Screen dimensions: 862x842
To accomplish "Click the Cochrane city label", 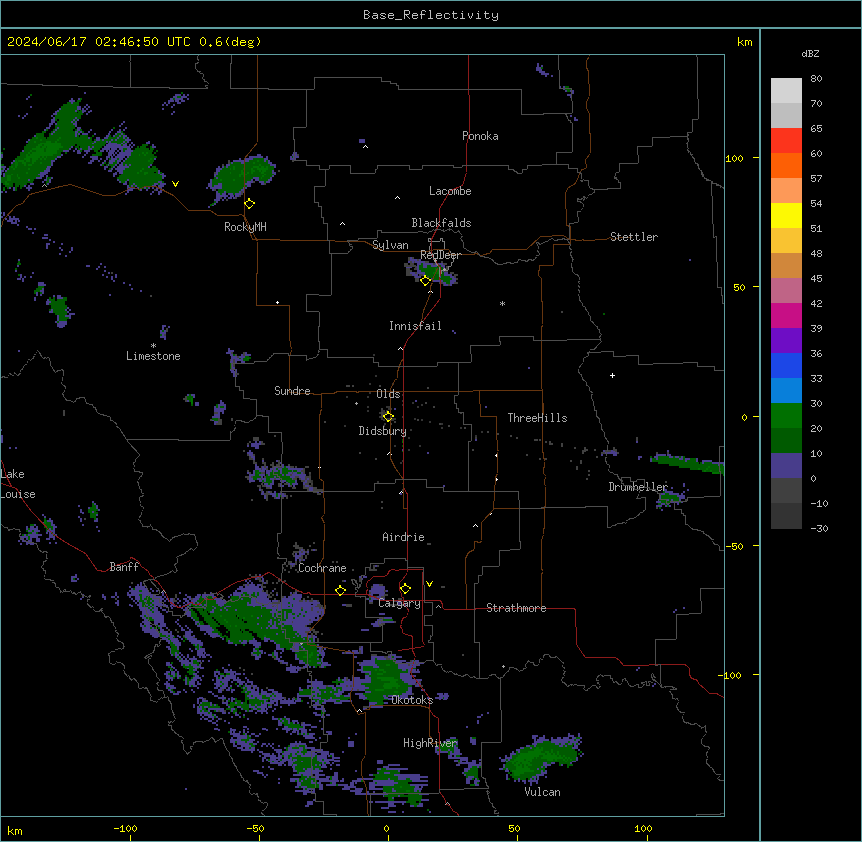I will coord(322,568).
